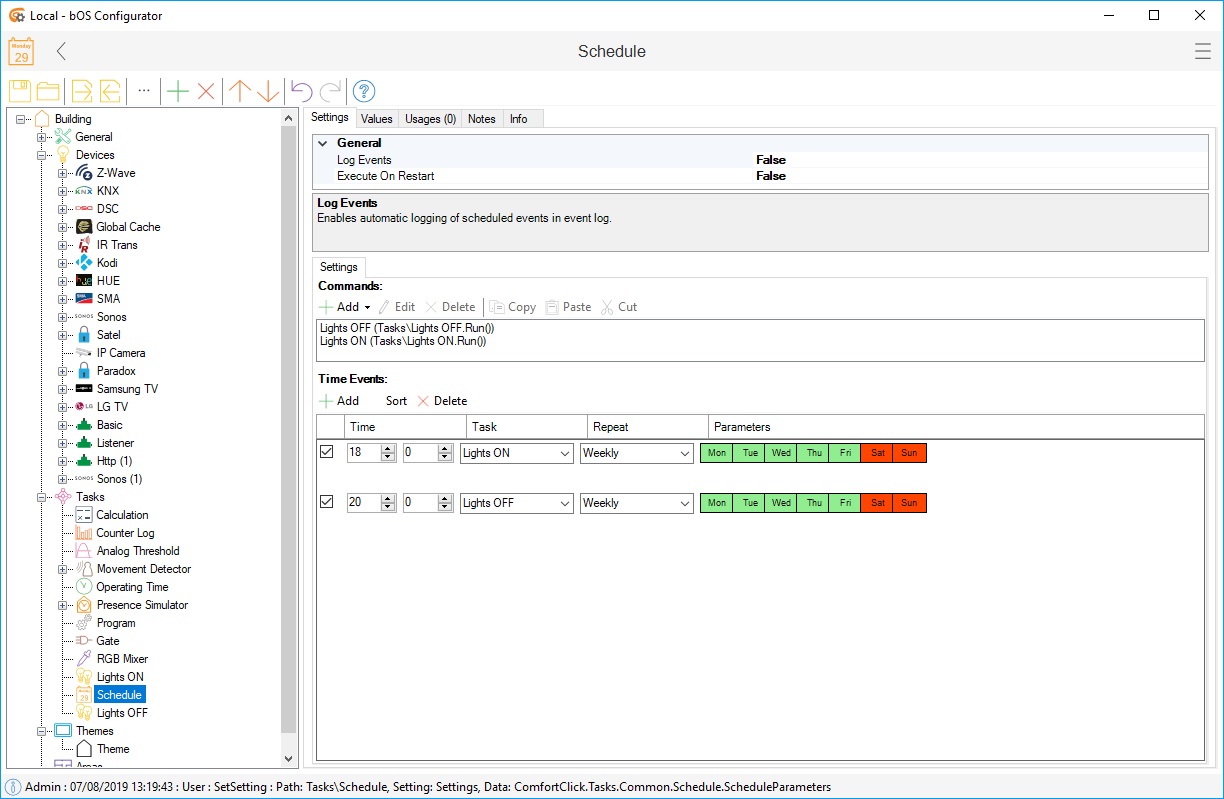Open help with the question mark icon
The width and height of the screenshot is (1224, 799).
[364, 91]
